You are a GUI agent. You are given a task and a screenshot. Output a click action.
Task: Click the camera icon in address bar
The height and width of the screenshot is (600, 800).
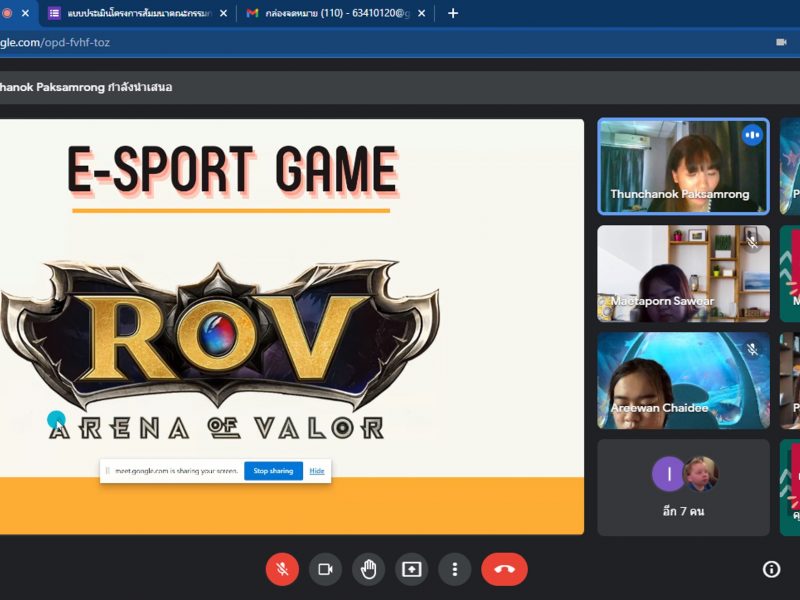781,42
